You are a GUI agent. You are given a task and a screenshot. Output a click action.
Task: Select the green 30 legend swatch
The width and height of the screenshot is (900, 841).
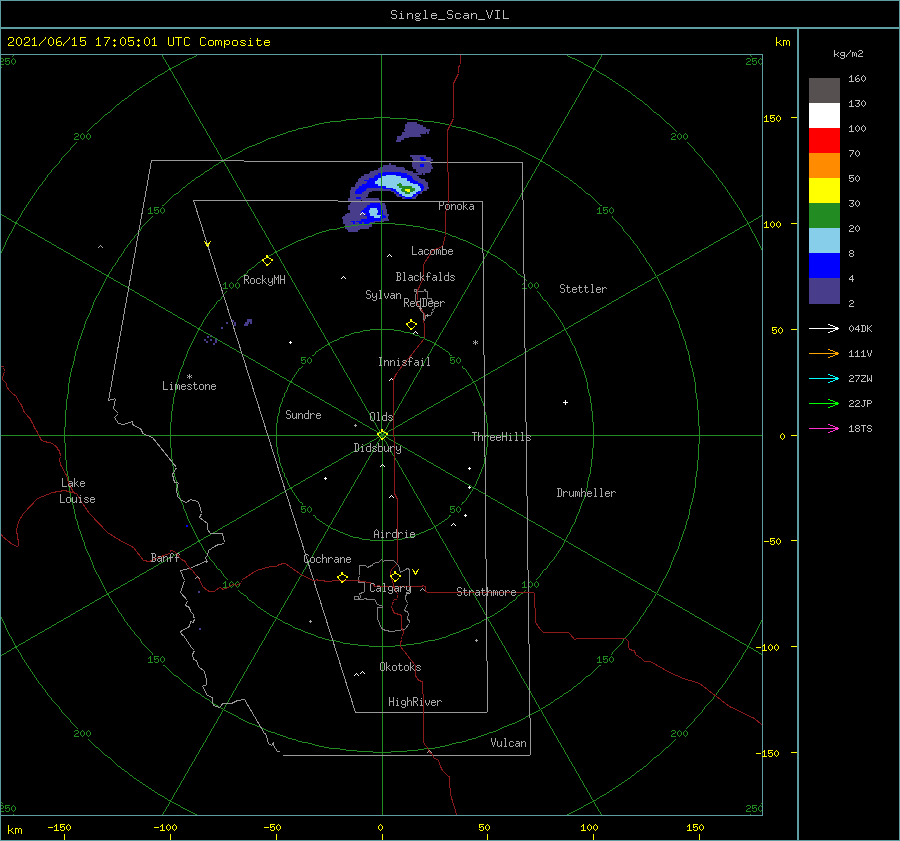pos(824,215)
